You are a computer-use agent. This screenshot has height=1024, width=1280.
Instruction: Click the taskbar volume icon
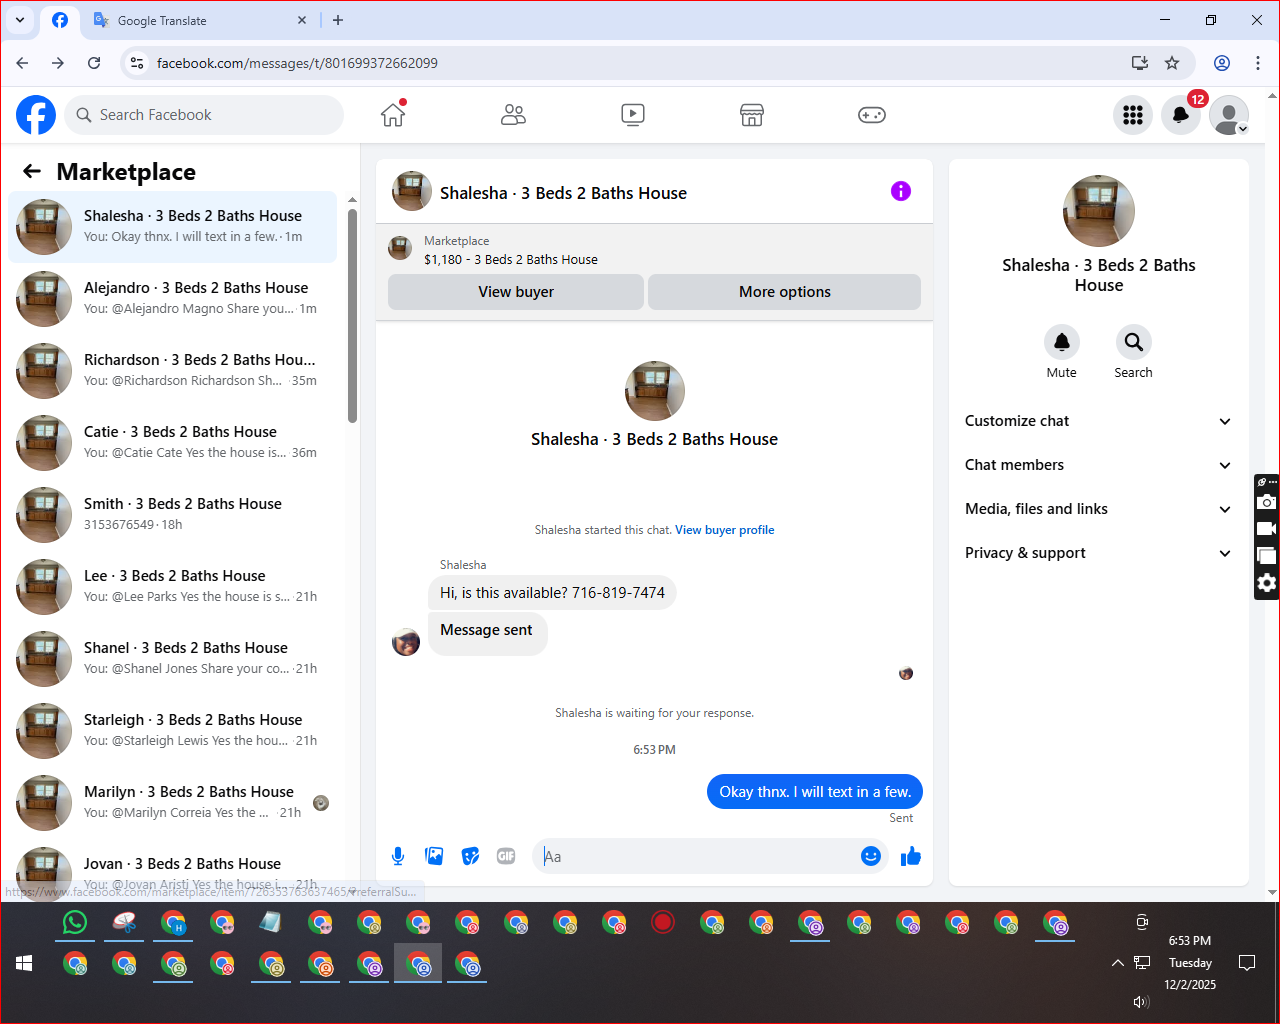point(1141,1001)
